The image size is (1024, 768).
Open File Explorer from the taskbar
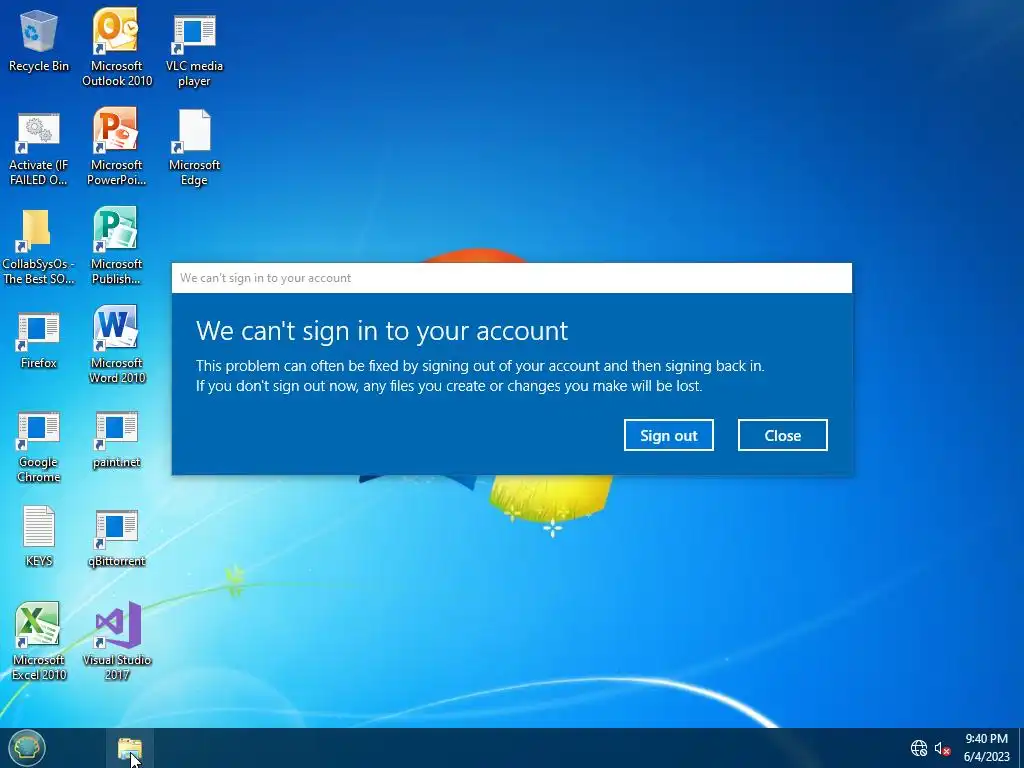click(x=129, y=748)
